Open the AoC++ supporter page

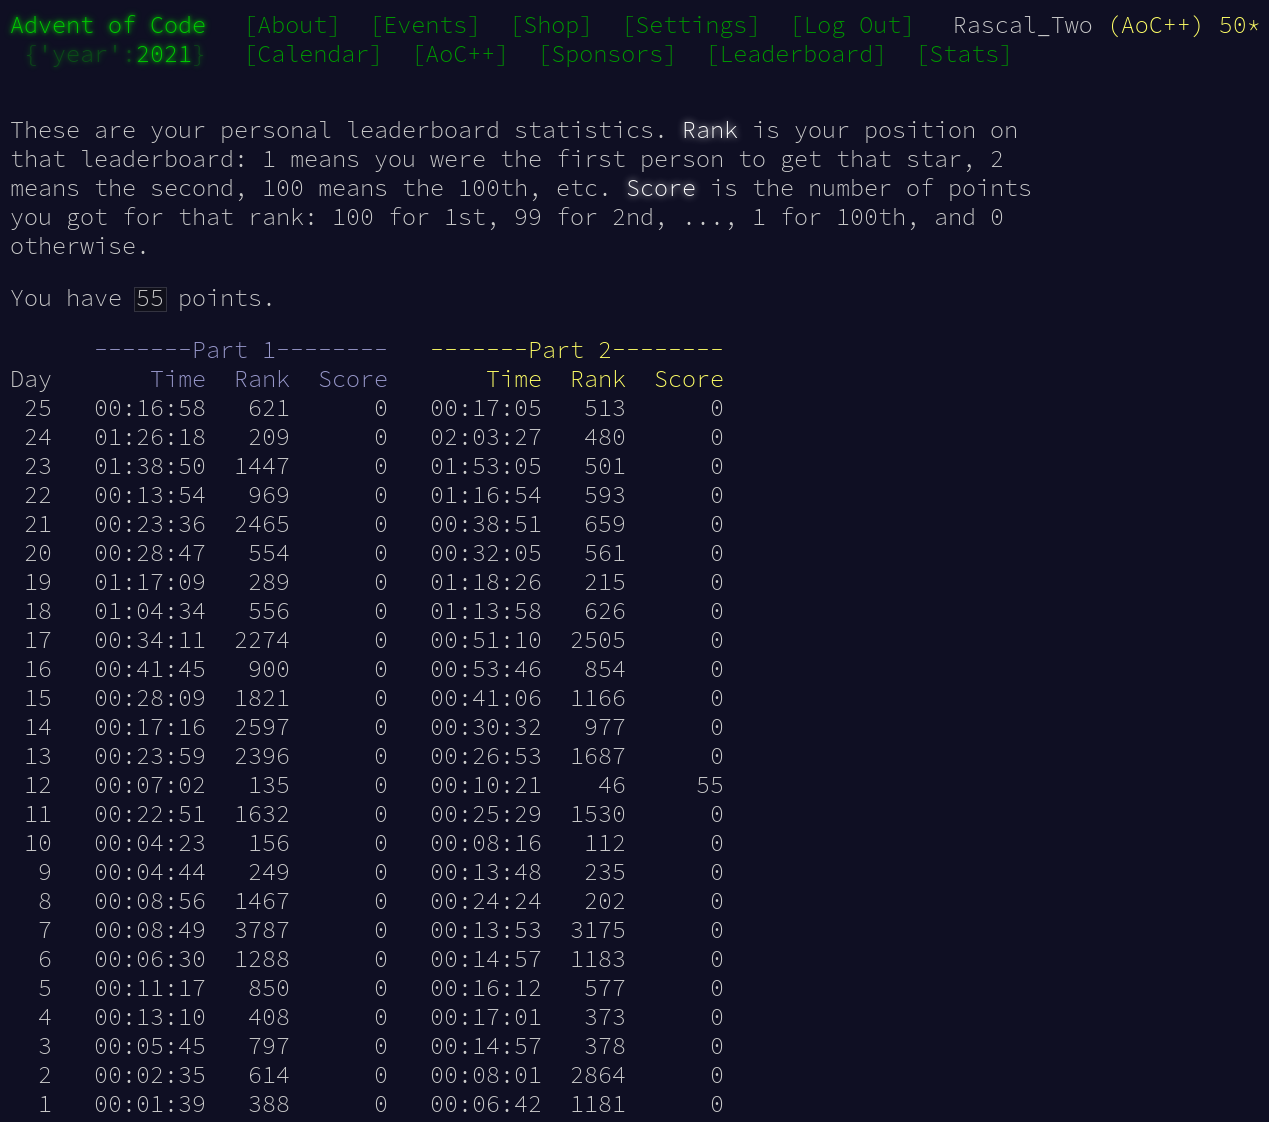coord(460,54)
